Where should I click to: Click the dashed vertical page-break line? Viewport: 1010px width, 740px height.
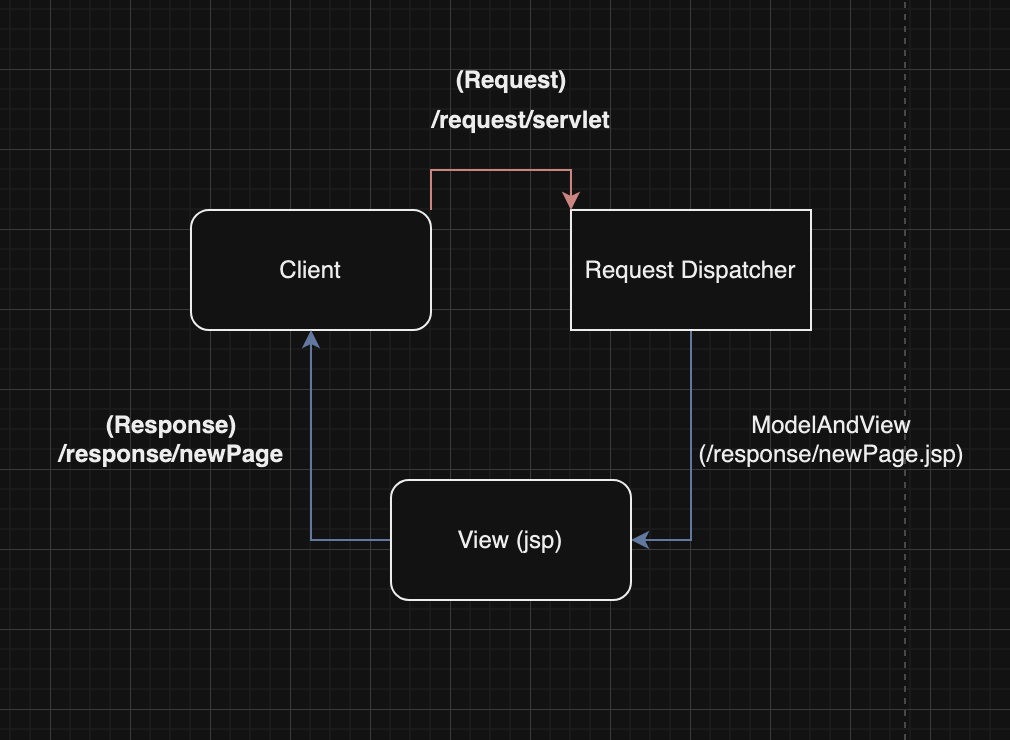tap(905, 370)
